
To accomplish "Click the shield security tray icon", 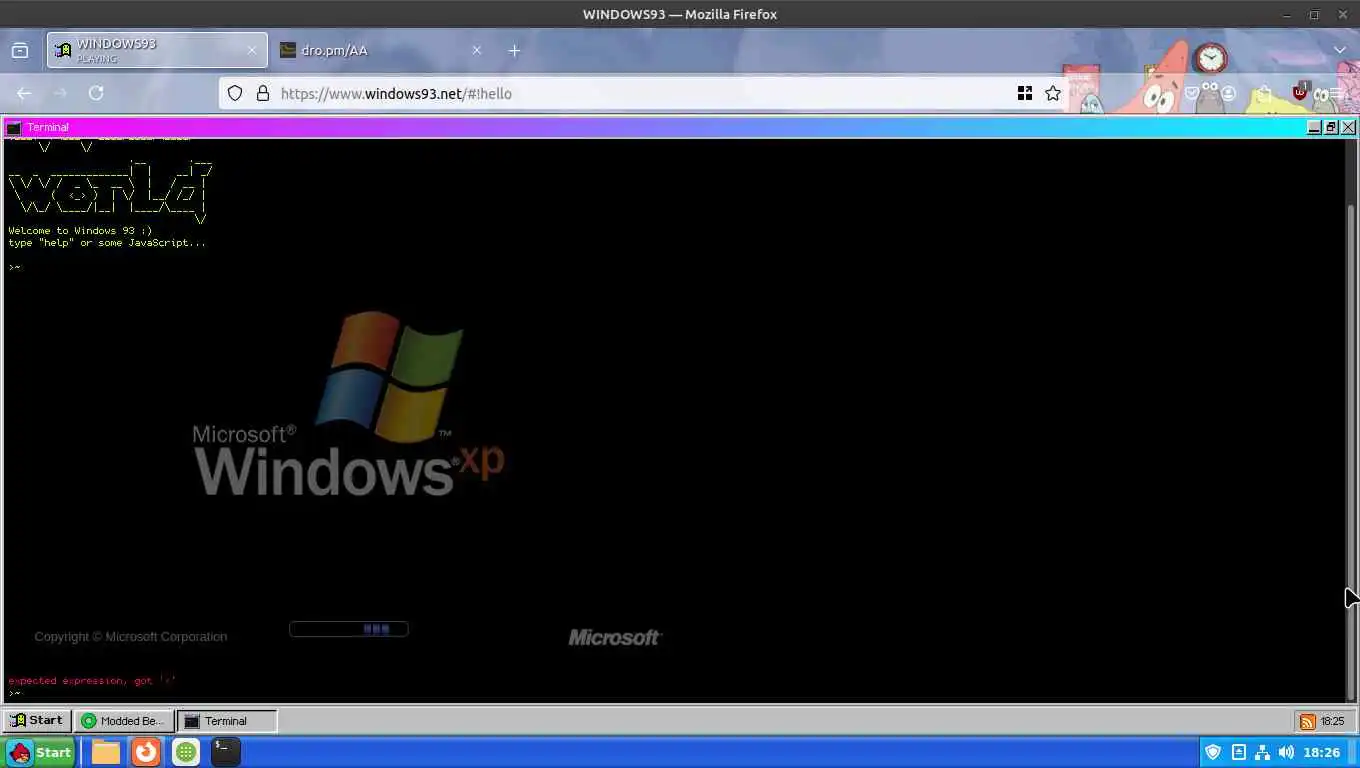I will pos(1213,752).
